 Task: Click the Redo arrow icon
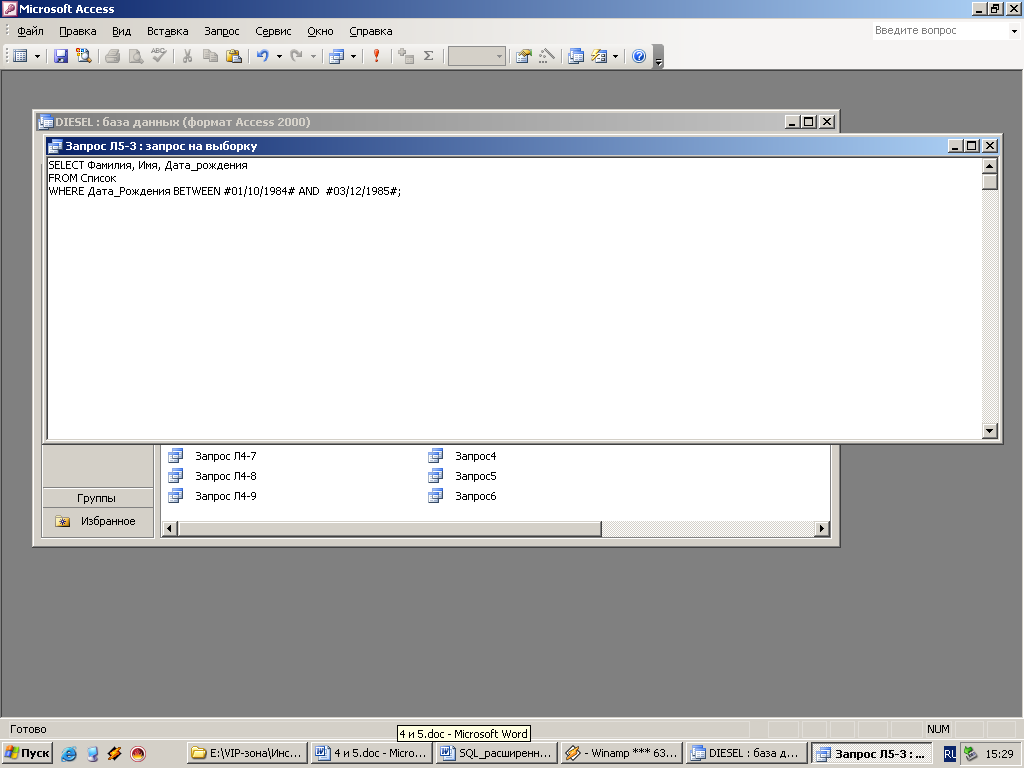(x=296, y=56)
